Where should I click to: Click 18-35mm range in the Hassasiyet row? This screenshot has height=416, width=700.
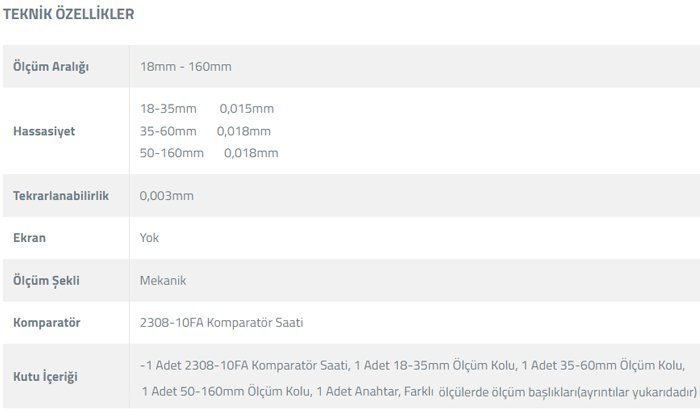(169, 109)
